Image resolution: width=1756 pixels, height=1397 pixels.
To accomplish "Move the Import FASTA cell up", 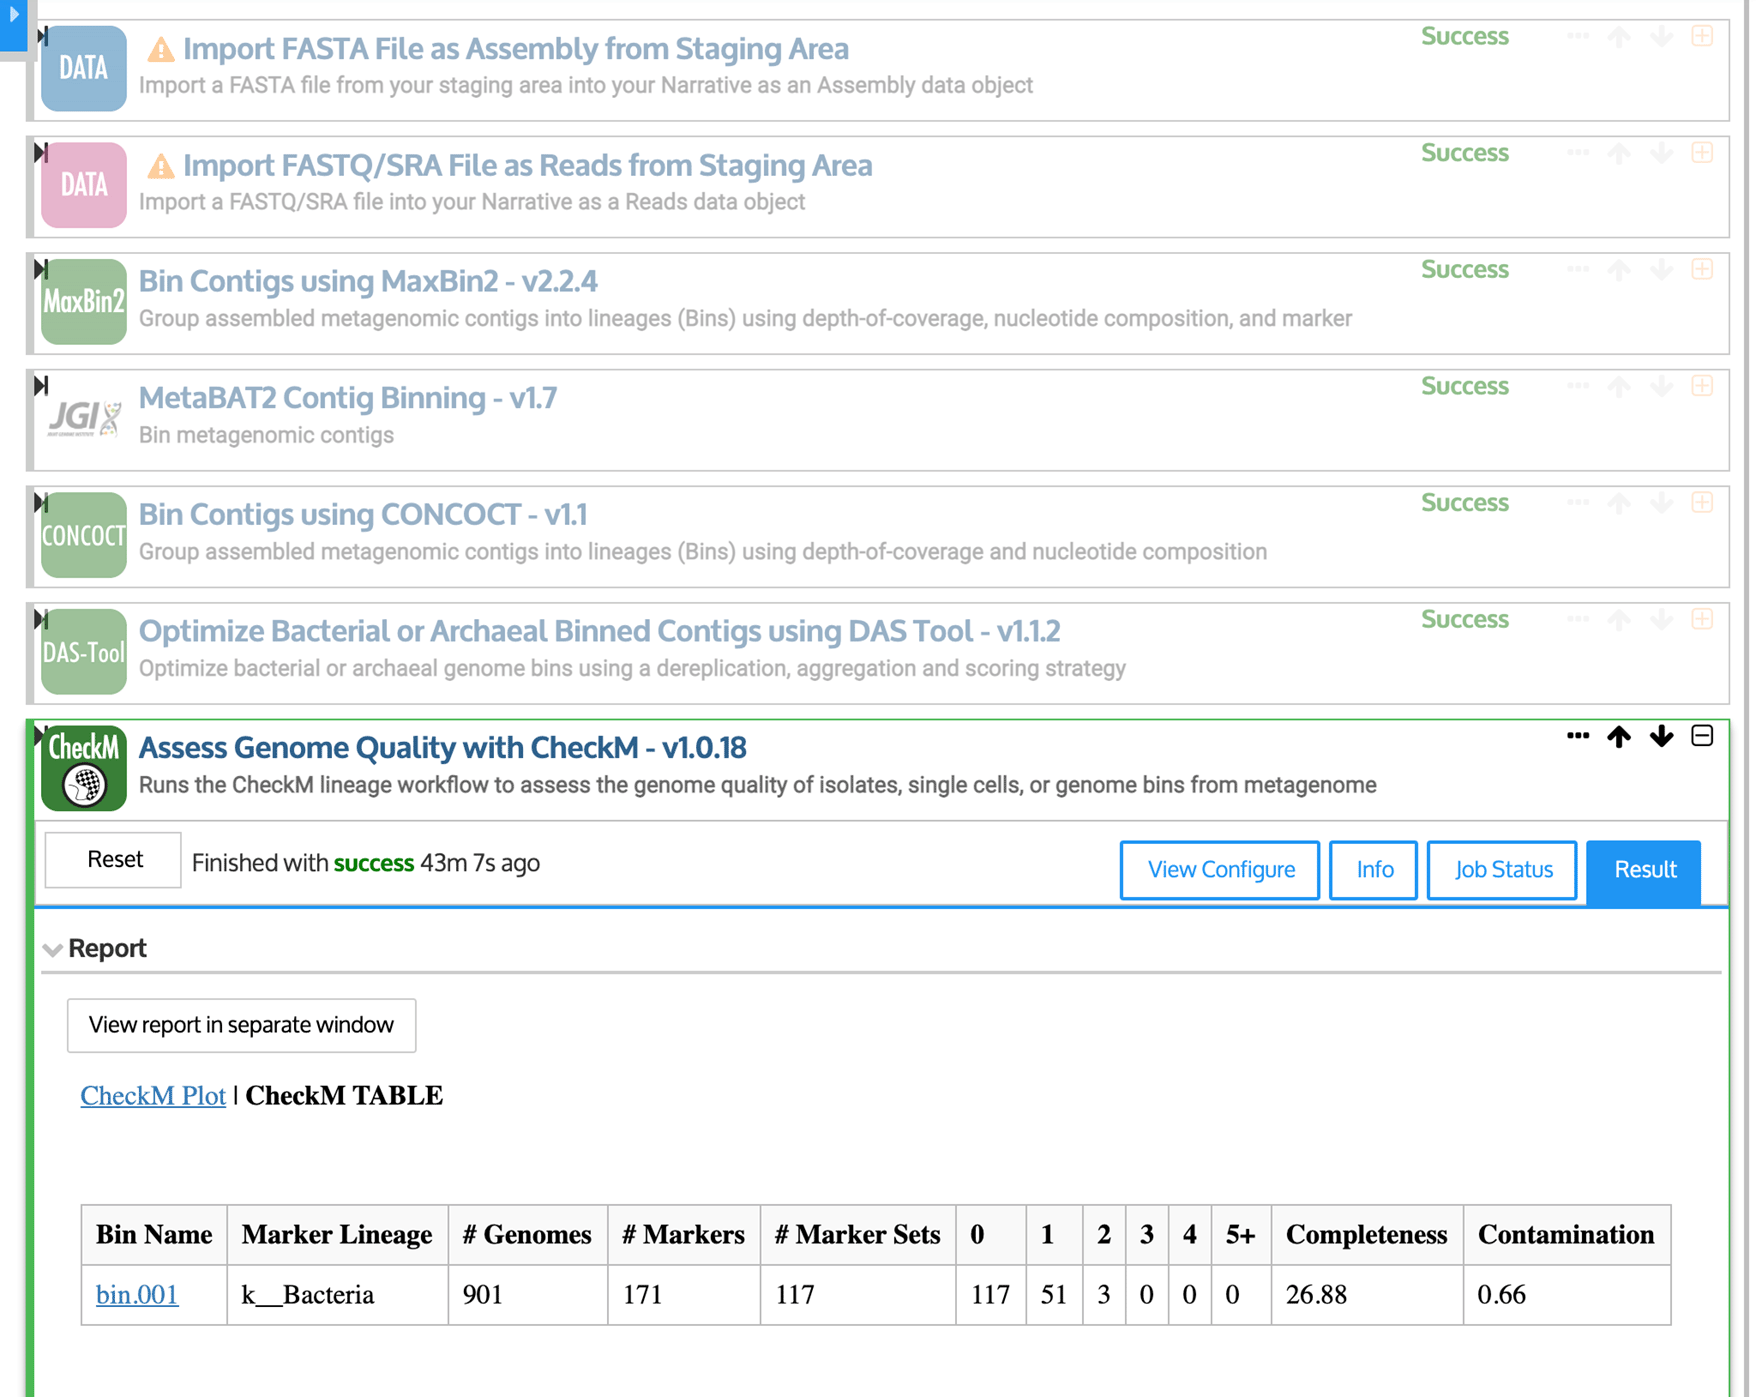I will [x=1619, y=37].
